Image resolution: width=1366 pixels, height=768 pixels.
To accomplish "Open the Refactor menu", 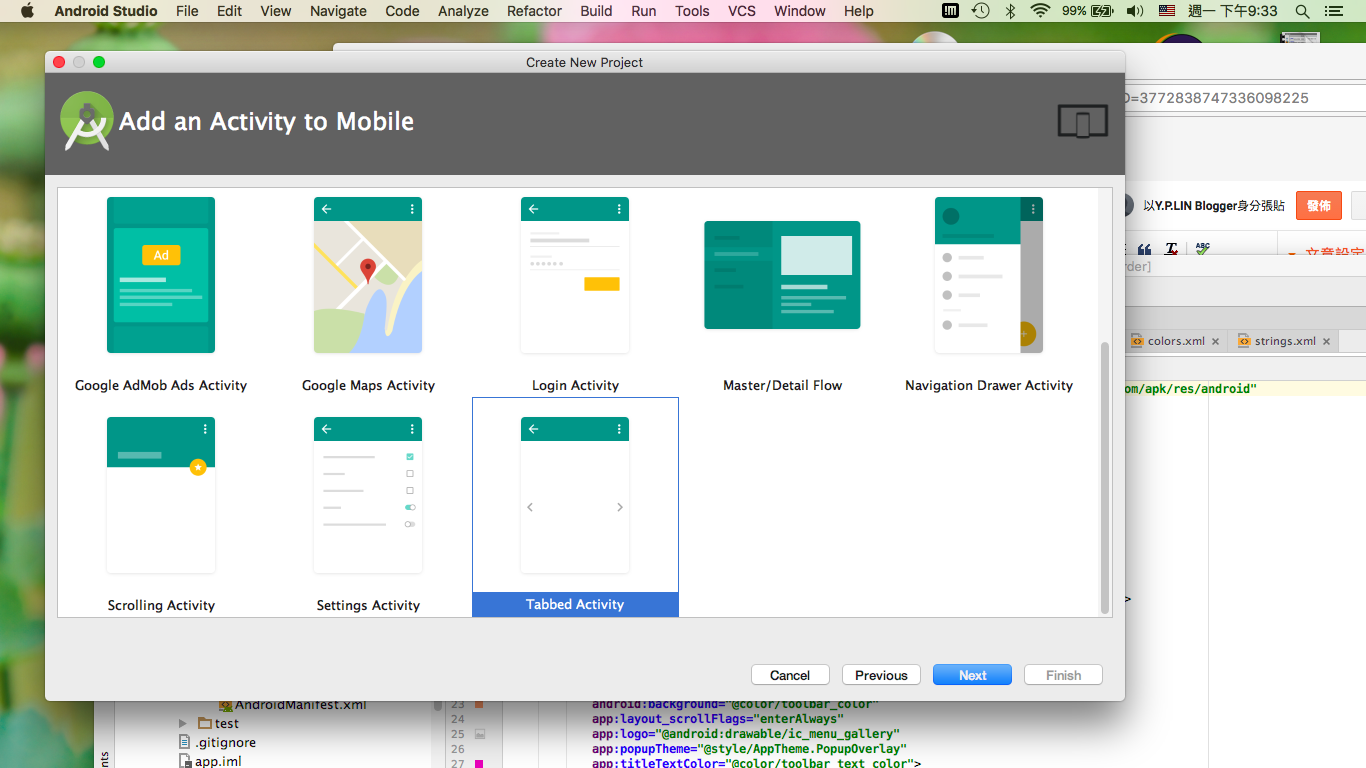I will (x=533, y=11).
